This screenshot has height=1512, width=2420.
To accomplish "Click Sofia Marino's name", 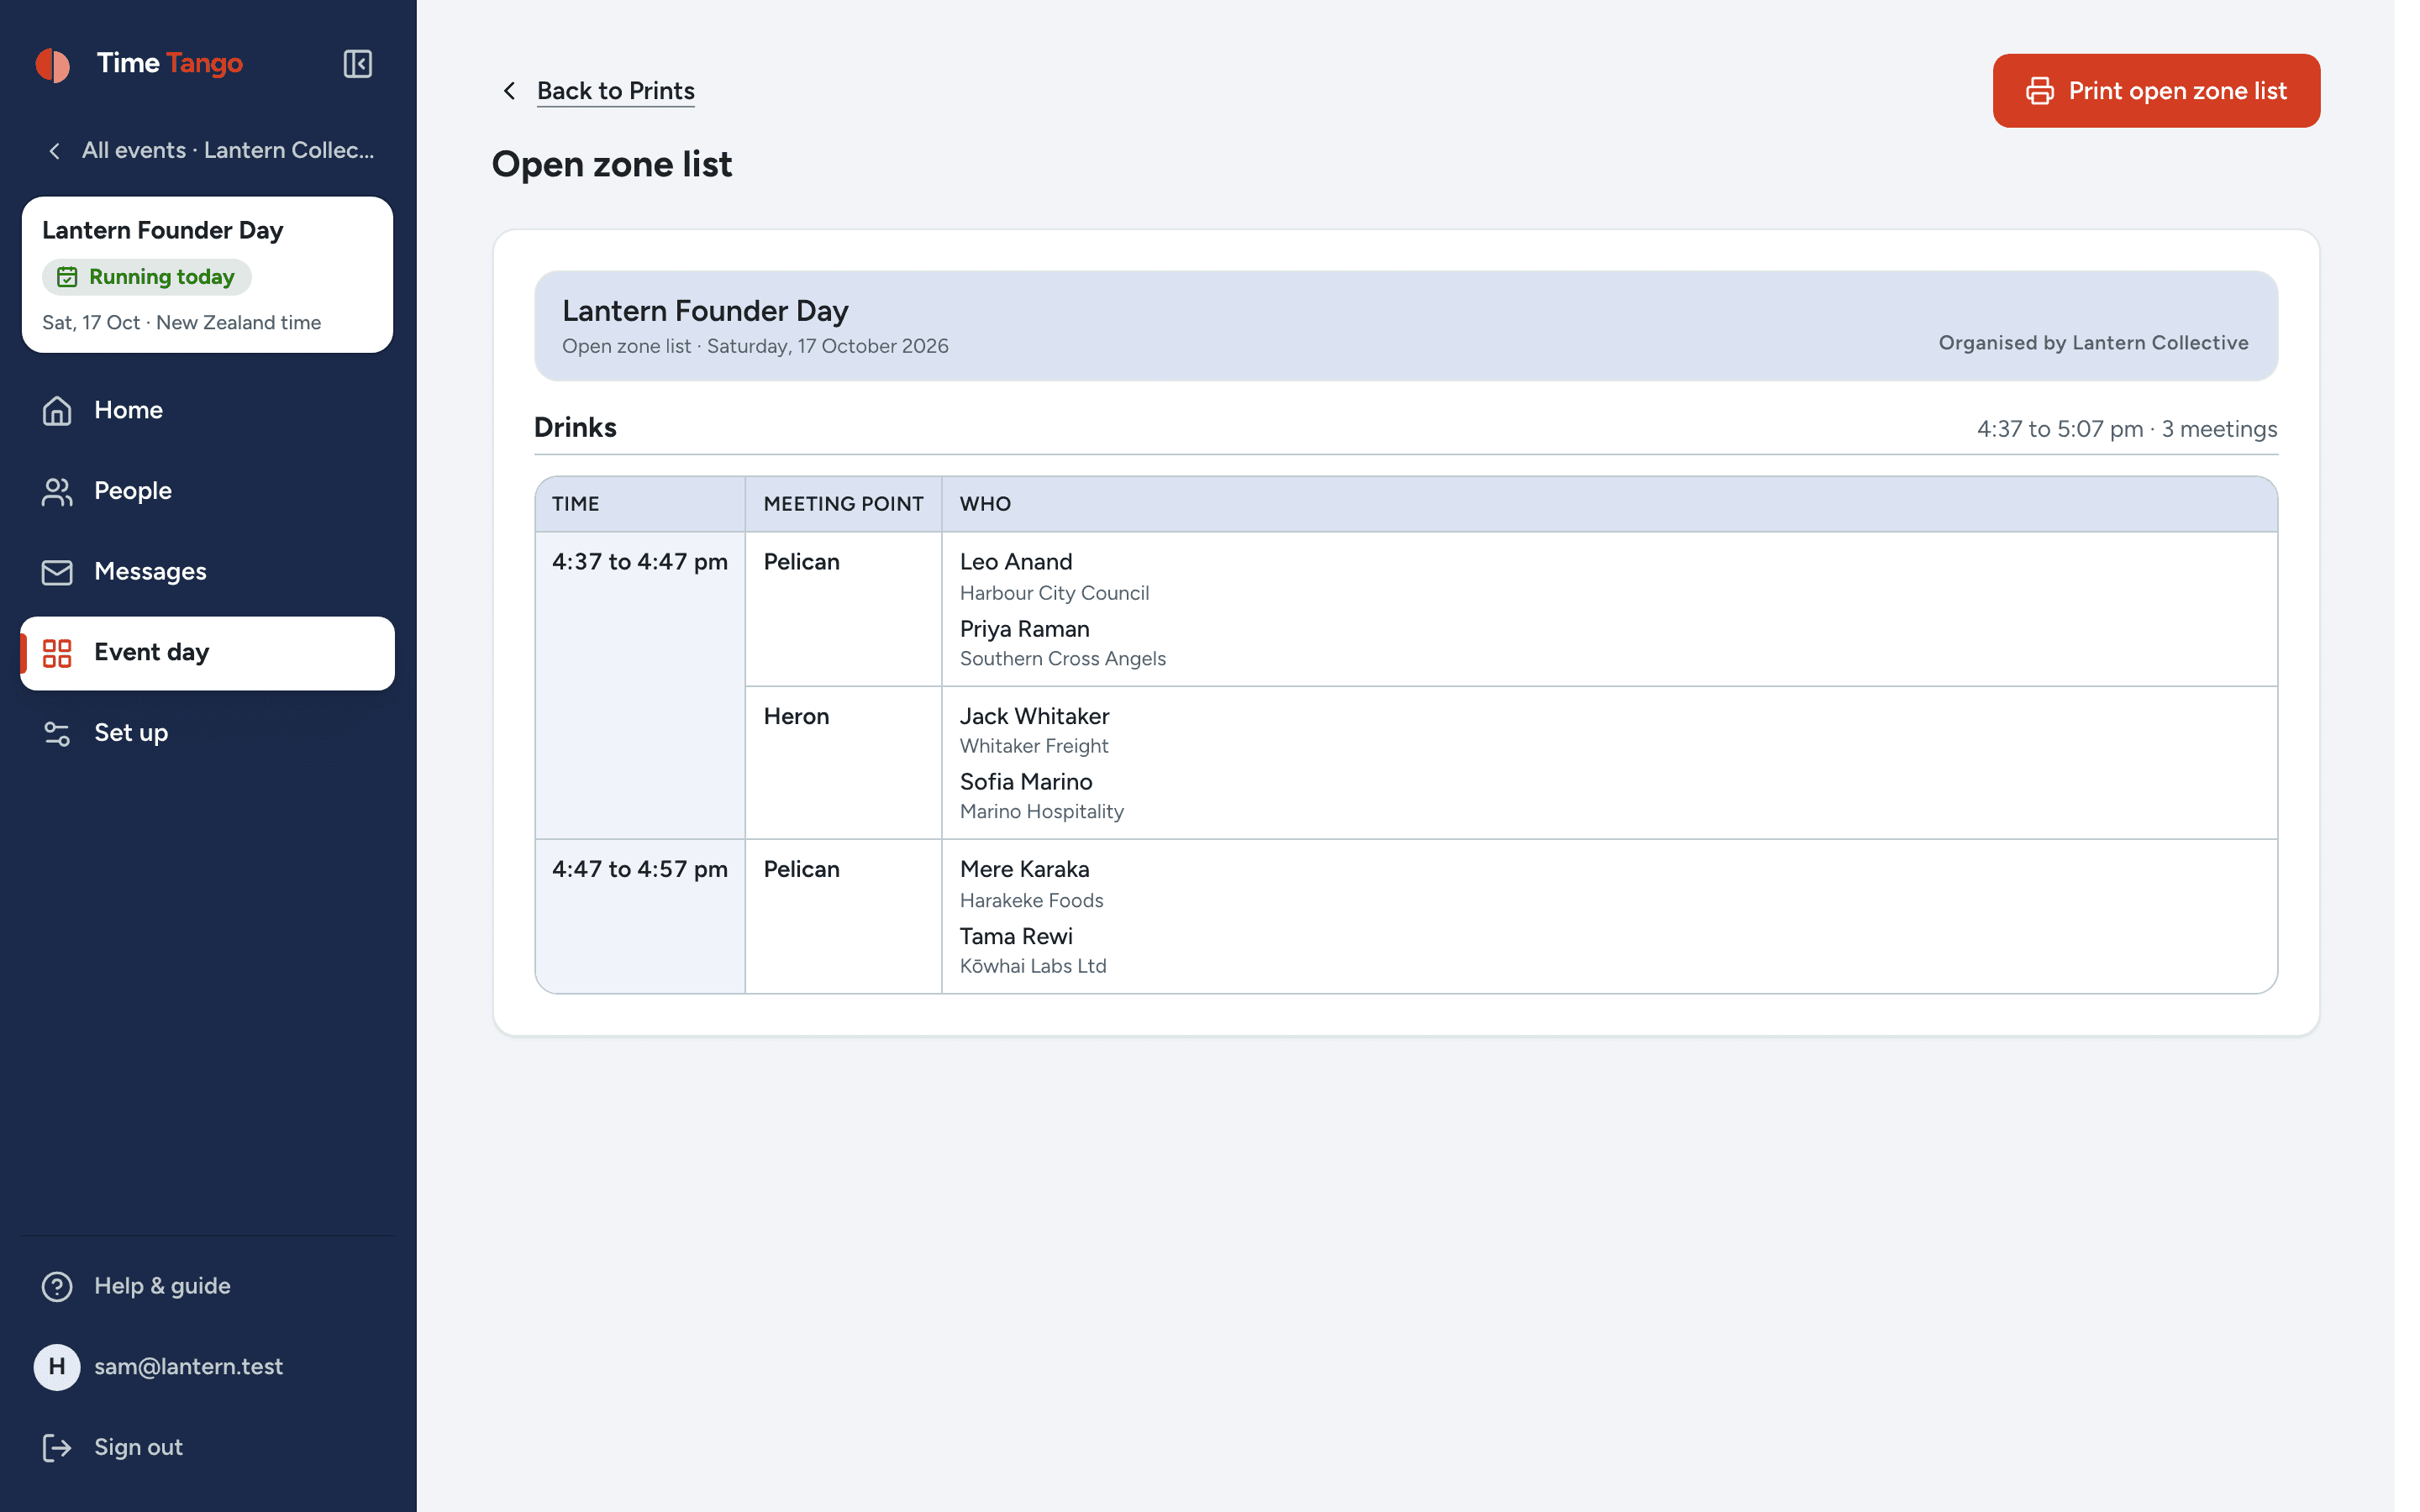I will click(x=1026, y=782).
